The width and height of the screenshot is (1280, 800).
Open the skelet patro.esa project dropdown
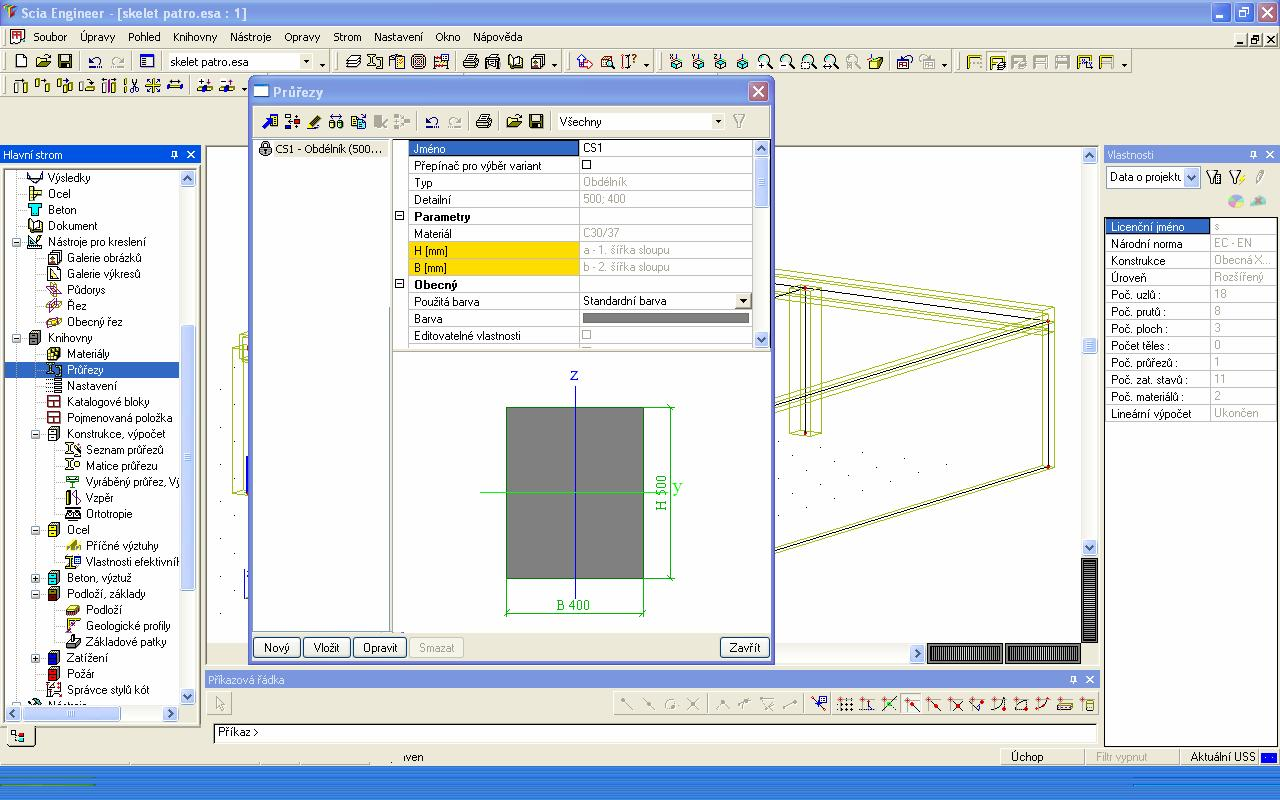pos(307,62)
